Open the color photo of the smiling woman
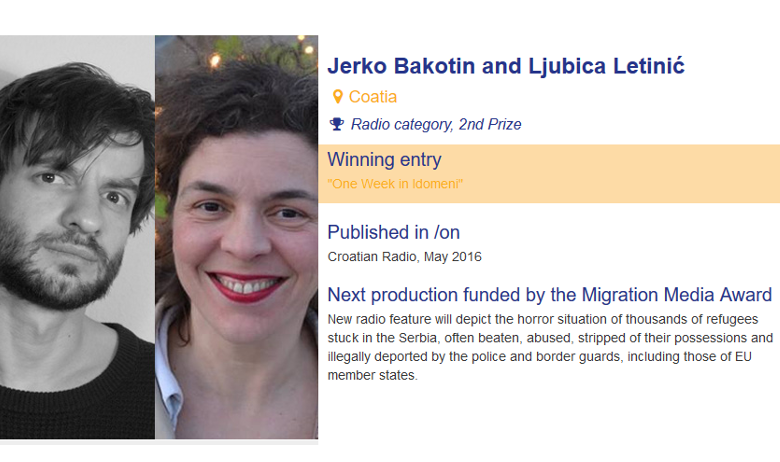The width and height of the screenshot is (780, 462). point(237,237)
